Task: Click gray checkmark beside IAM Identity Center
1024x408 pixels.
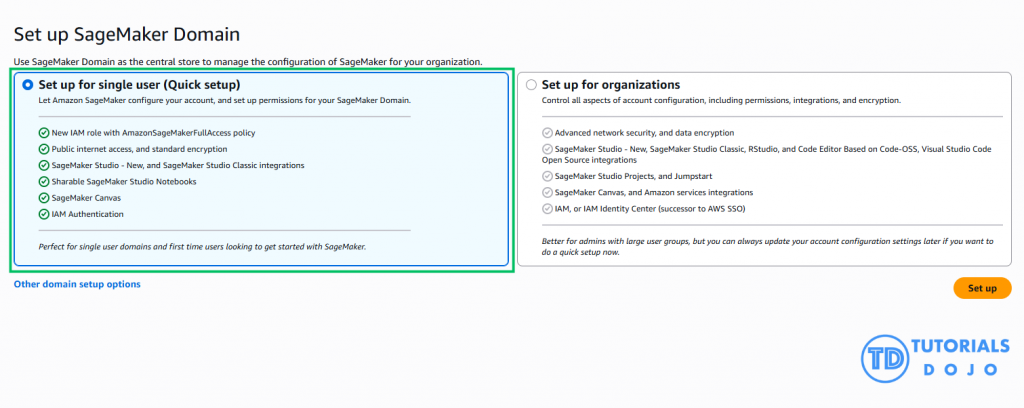Action: point(546,208)
